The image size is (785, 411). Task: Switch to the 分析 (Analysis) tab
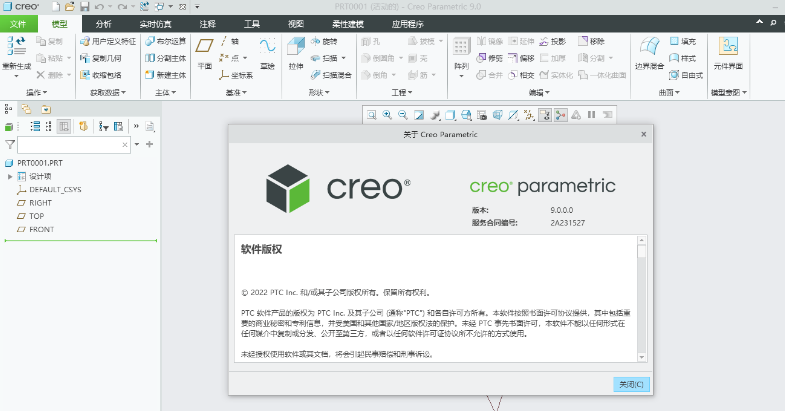coord(104,22)
